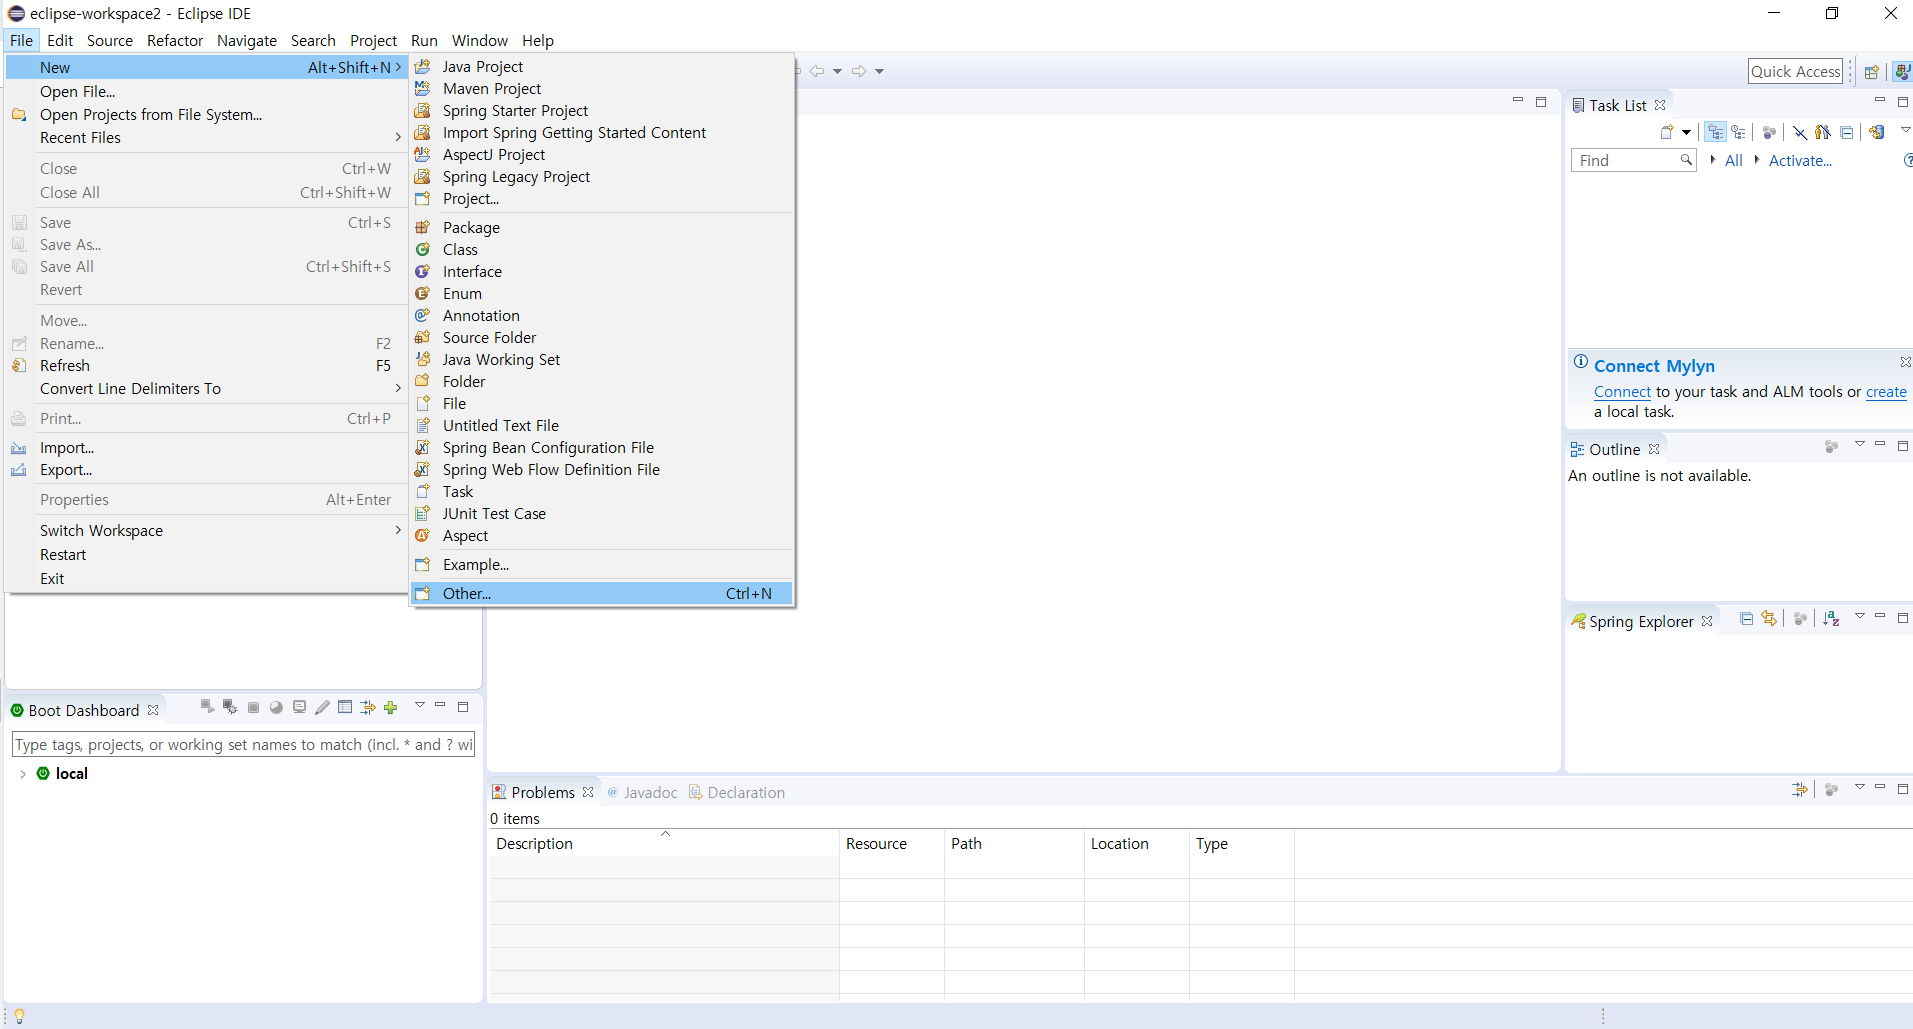Click the filter icon in Problems view toolbar
1913x1029 pixels.
(x=1800, y=790)
